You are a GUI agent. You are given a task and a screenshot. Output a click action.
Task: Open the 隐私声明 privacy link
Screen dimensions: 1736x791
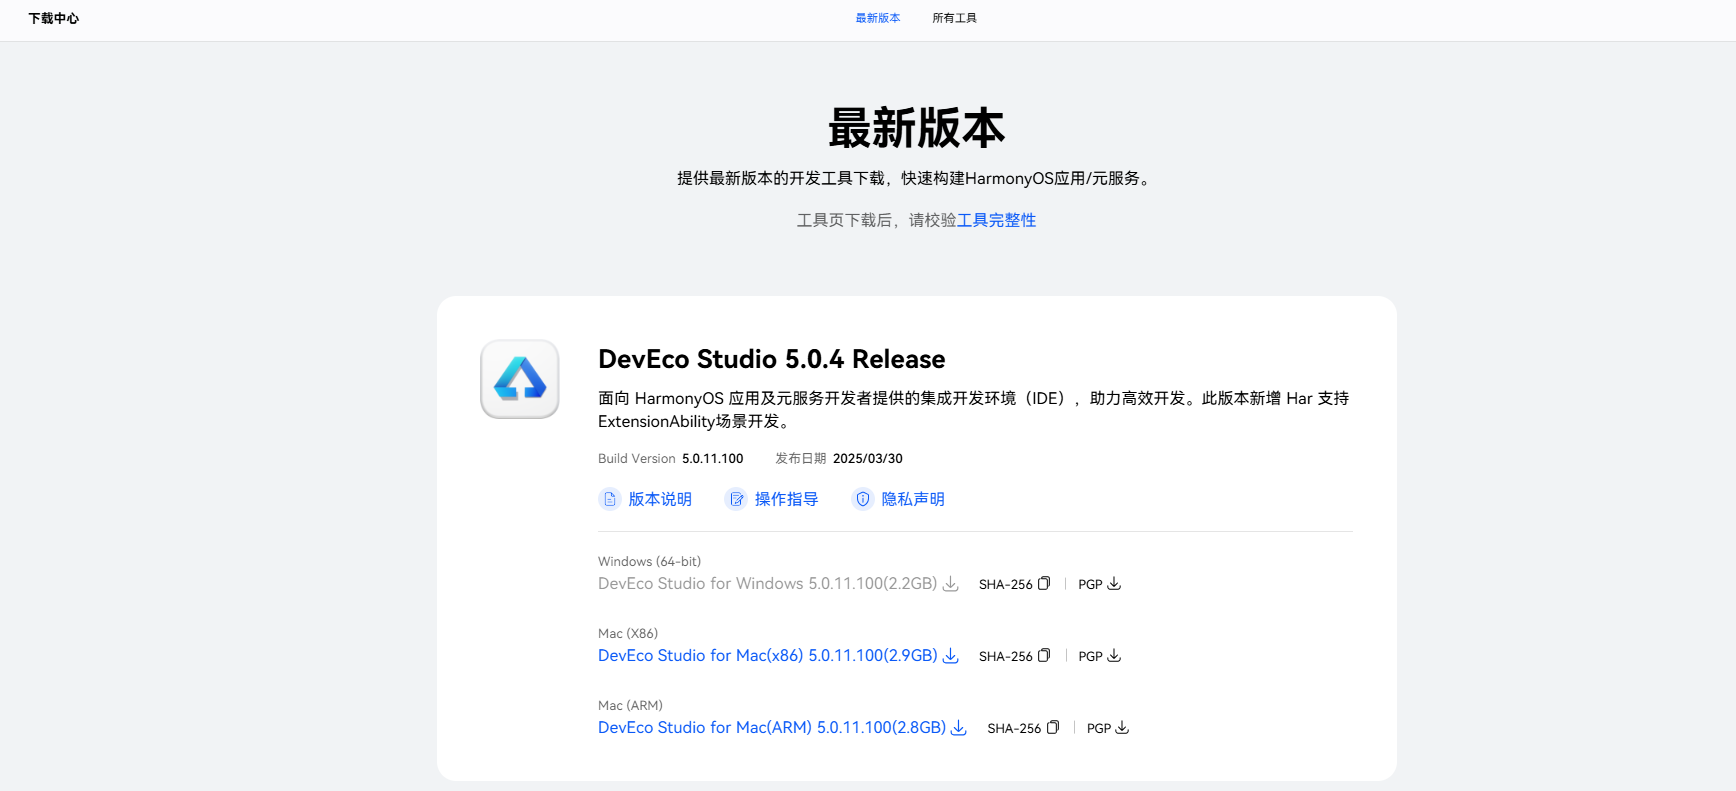[913, 499]
